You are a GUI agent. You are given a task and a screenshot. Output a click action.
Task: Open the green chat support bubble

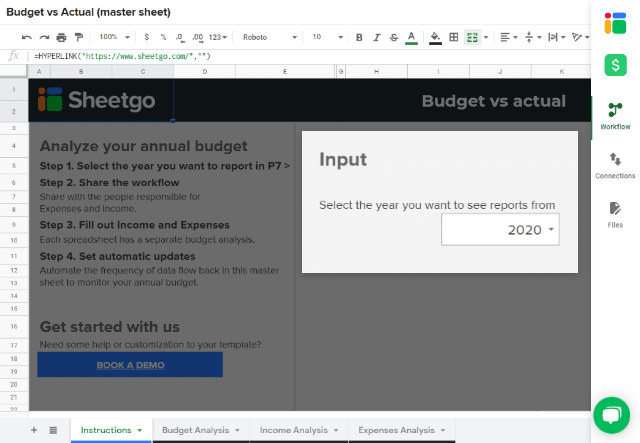(611, 415)
